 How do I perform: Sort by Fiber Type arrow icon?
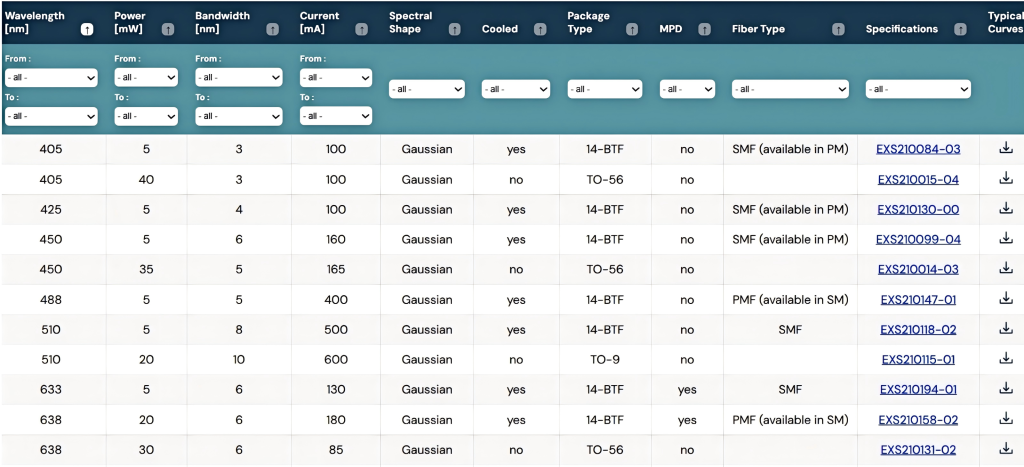(x=839, y=29)
